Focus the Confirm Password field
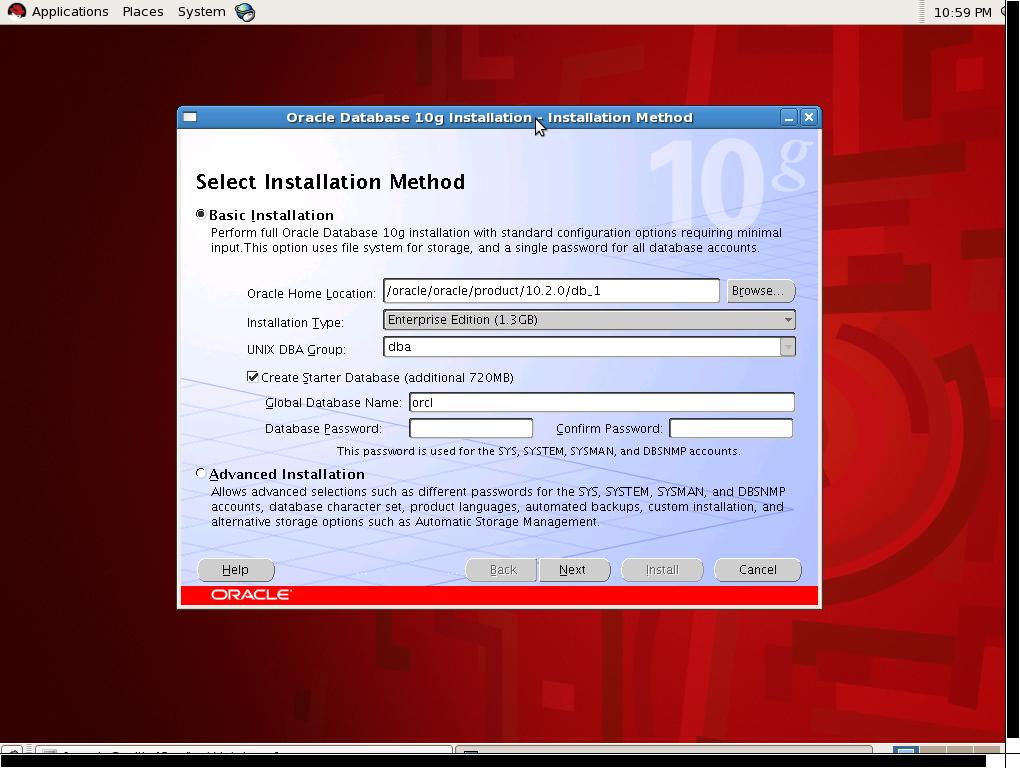Screen dimensions: 1020x768 click(x=731, y=428)
